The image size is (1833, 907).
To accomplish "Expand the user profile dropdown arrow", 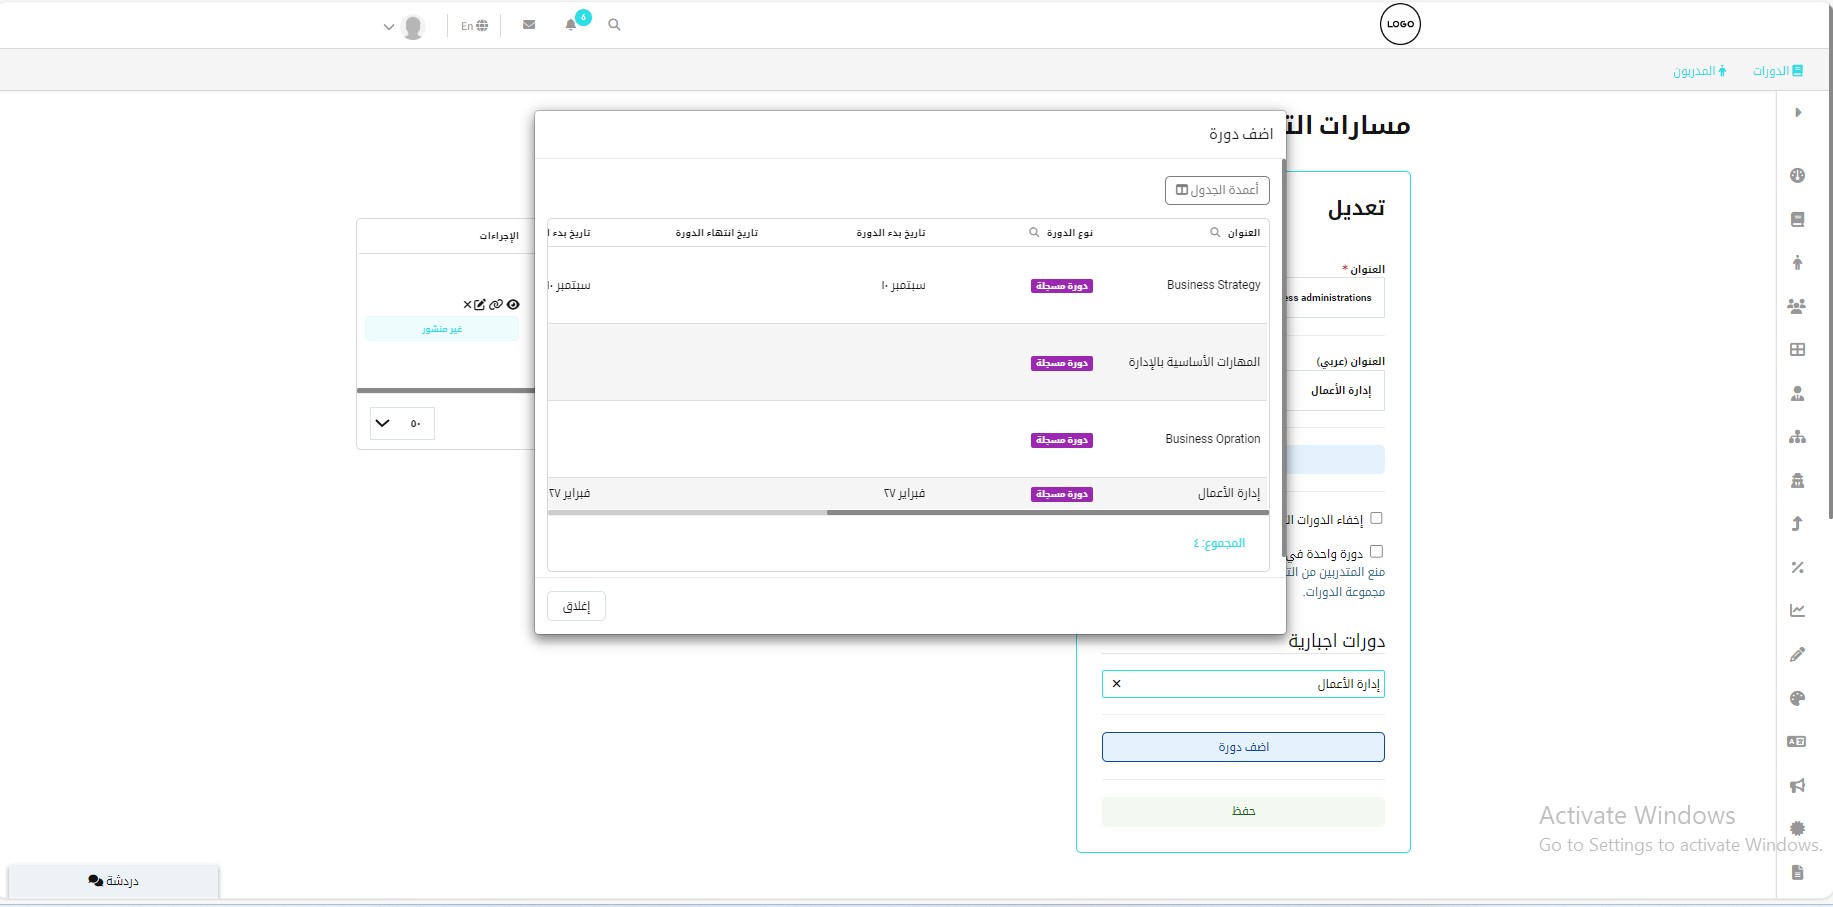I will [389, 27].
